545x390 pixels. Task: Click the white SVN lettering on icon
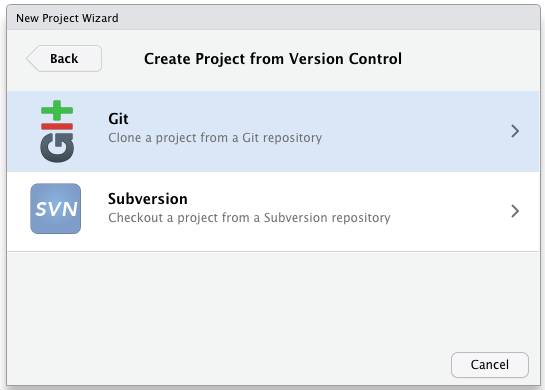56,209
